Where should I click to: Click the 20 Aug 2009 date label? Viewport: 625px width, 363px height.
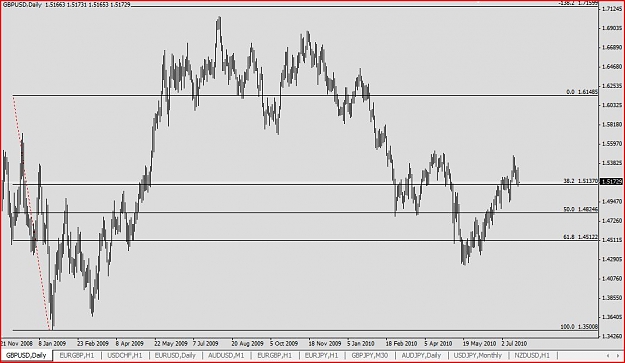click(x=248, y=343)
